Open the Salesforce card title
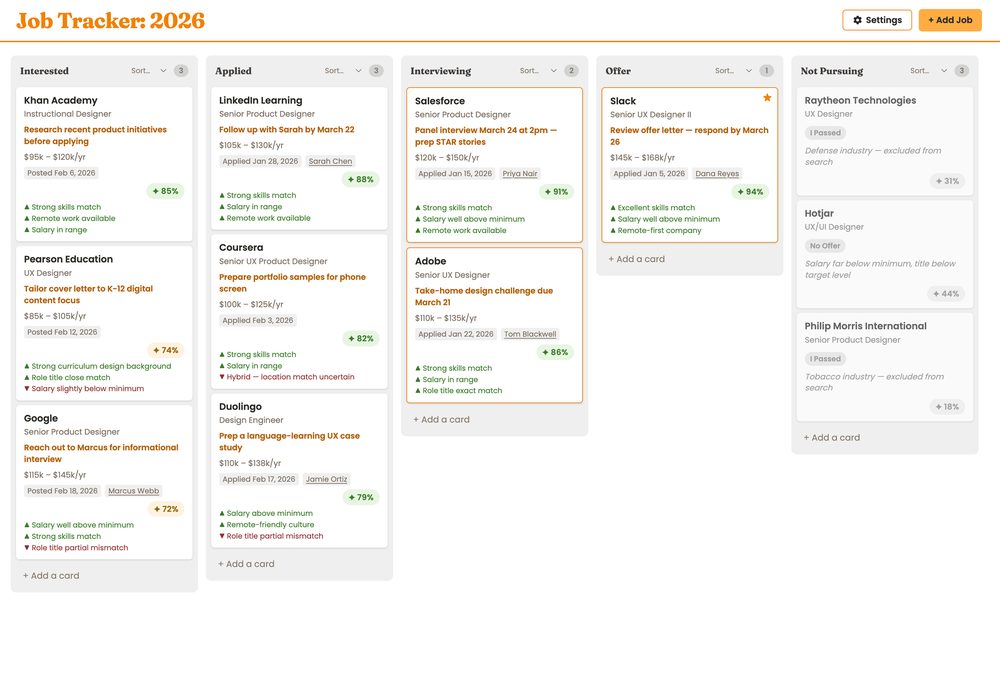 (440, 101)
